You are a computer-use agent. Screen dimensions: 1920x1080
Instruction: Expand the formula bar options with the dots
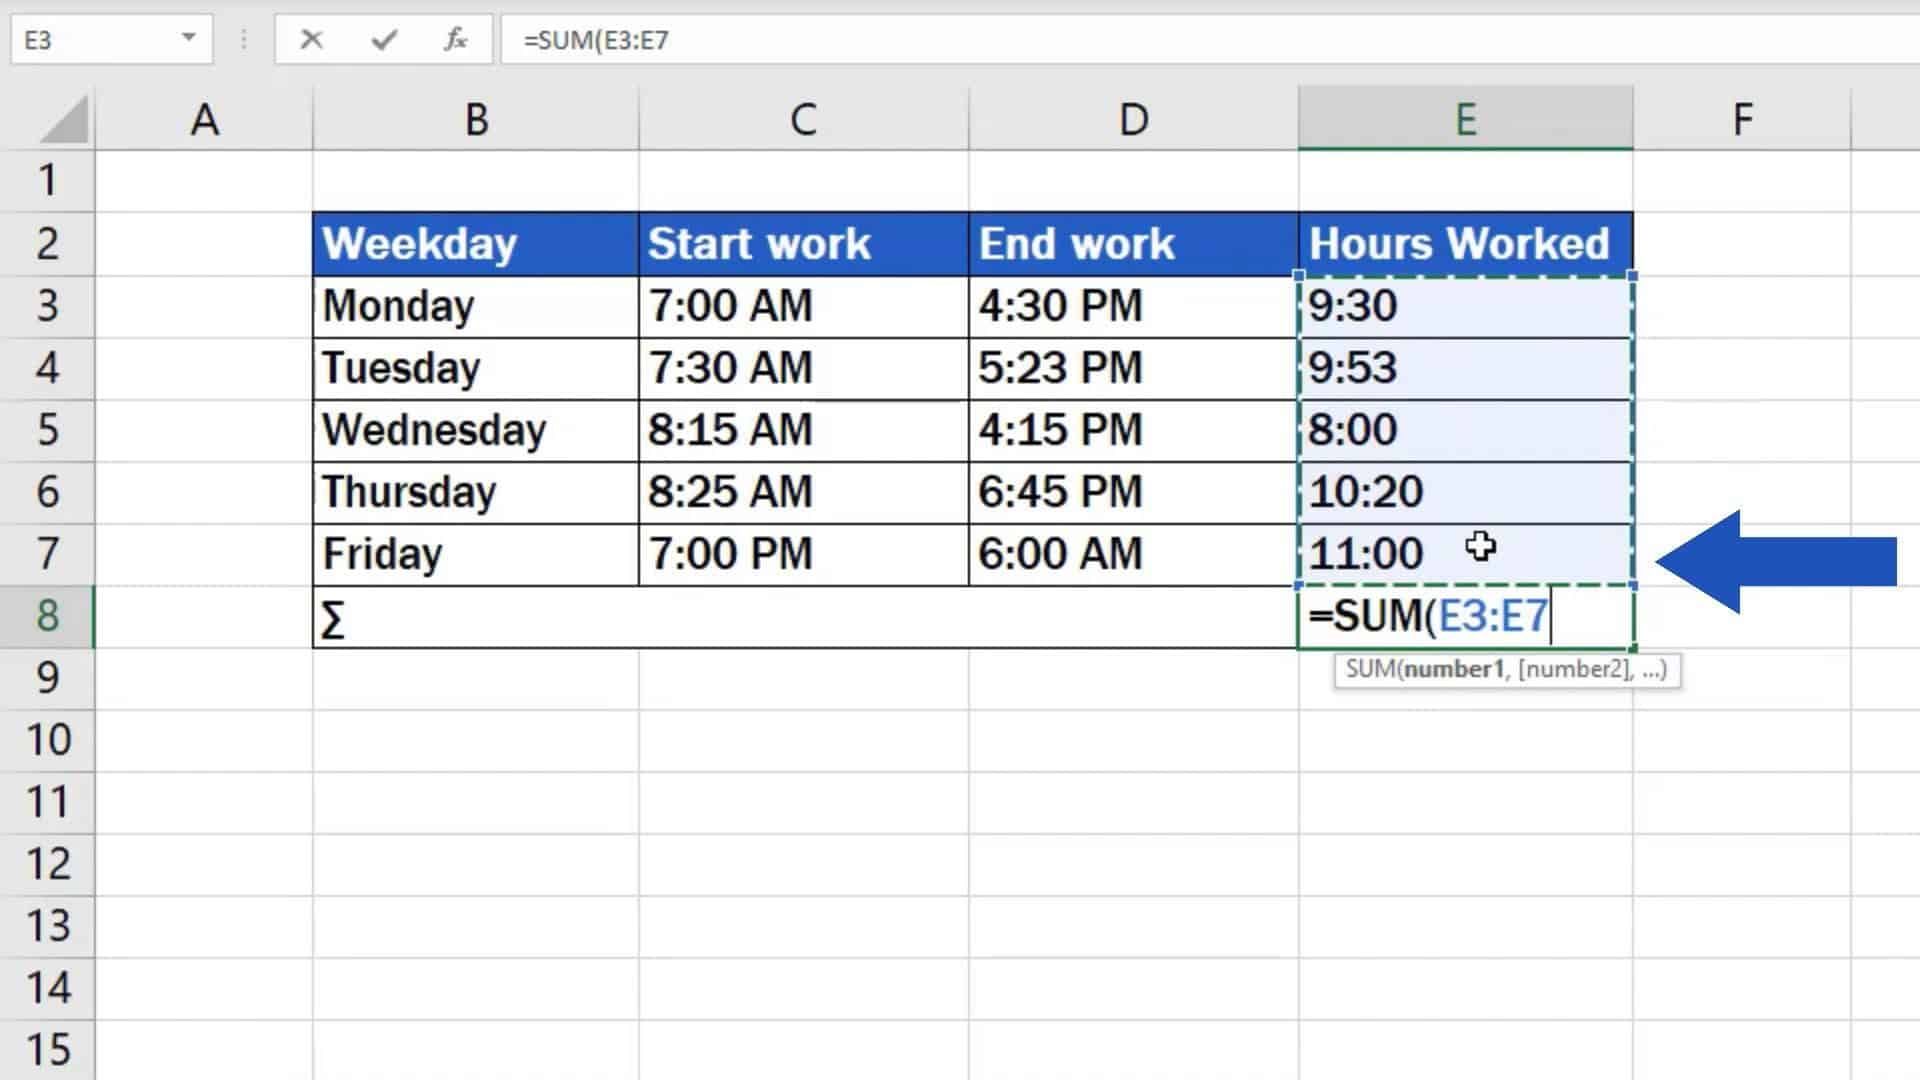click(x=243, y=40)
